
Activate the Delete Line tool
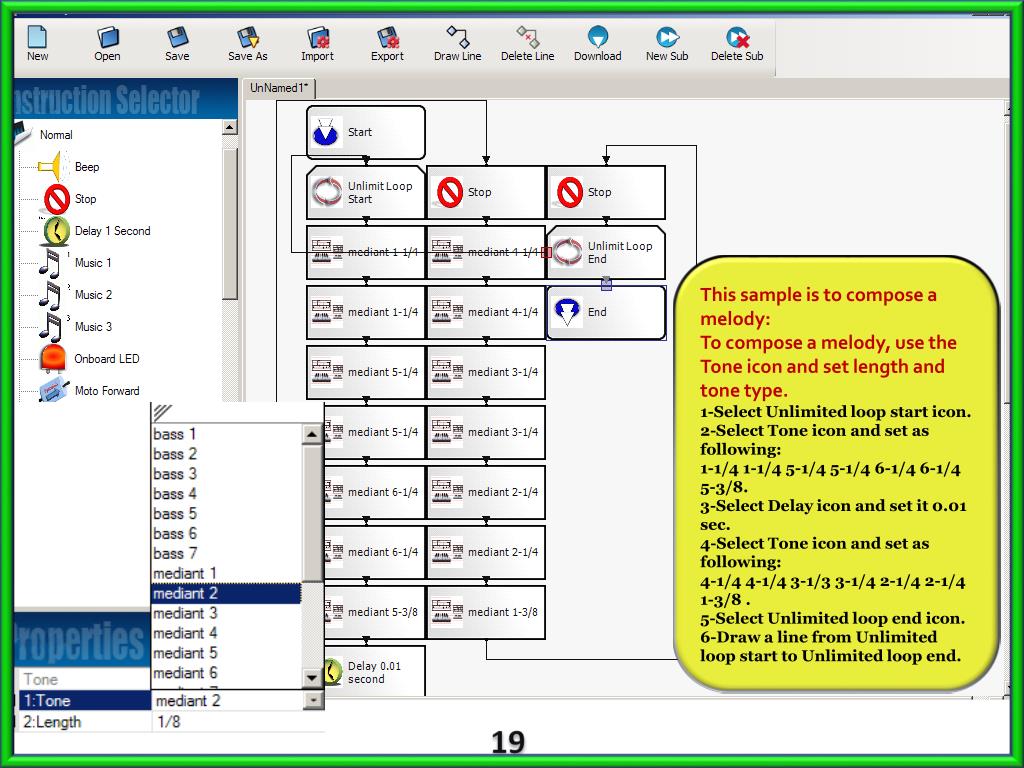[528, 43]
